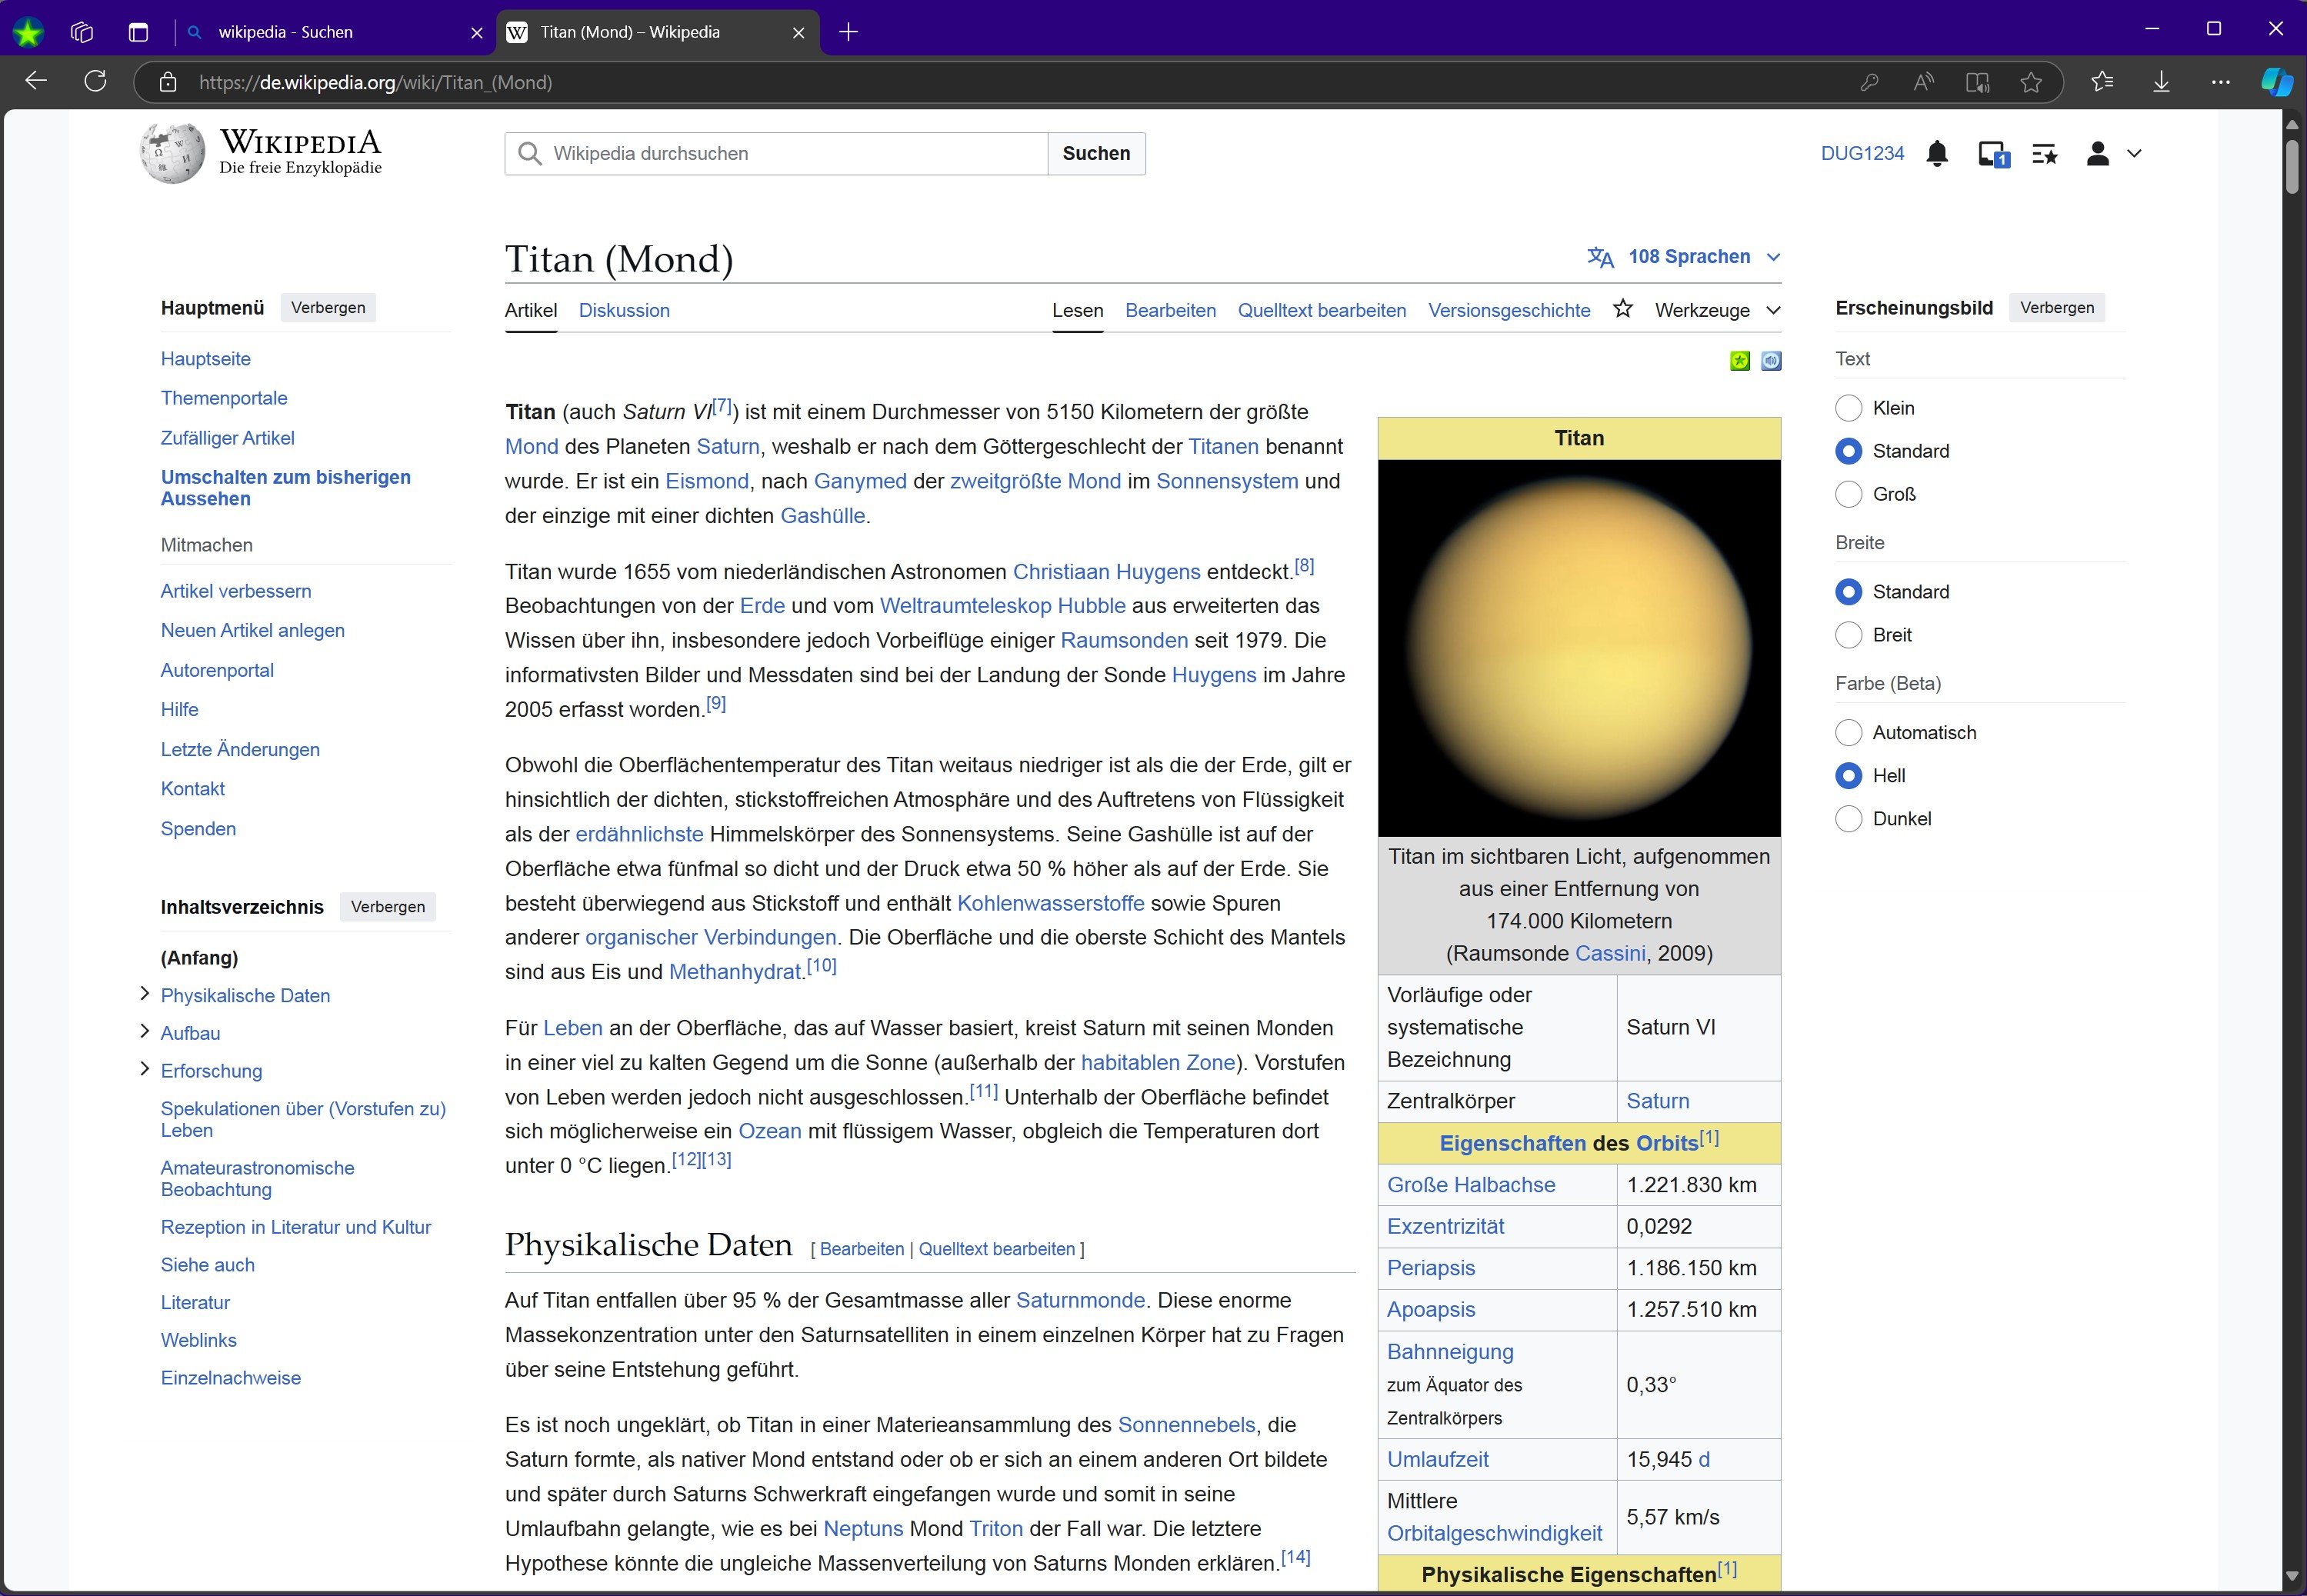Viewport: 2307px width, 1596px height.
Task: Open the notices tray icon with badge
Action: click(1992, 154)
